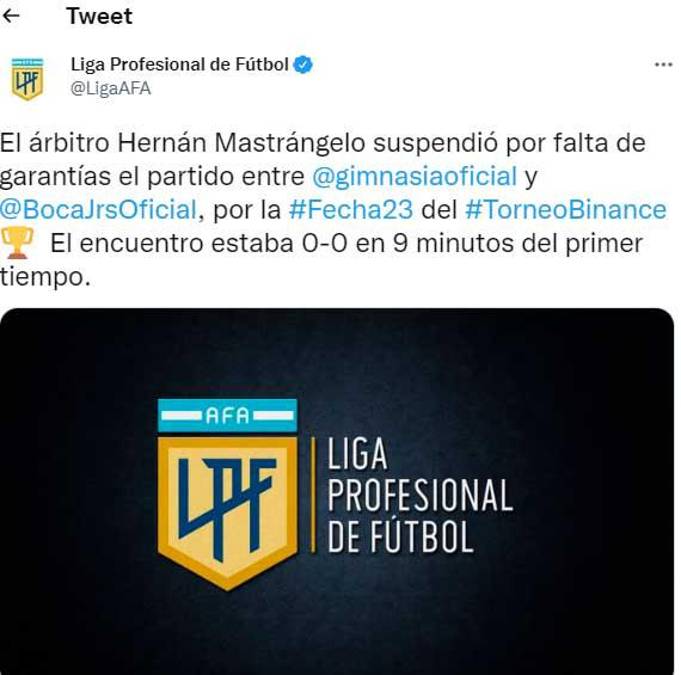This screenshot has width=681, height=675.
Task: Click the gold divider line in the logo
Action: click(312, 496)
